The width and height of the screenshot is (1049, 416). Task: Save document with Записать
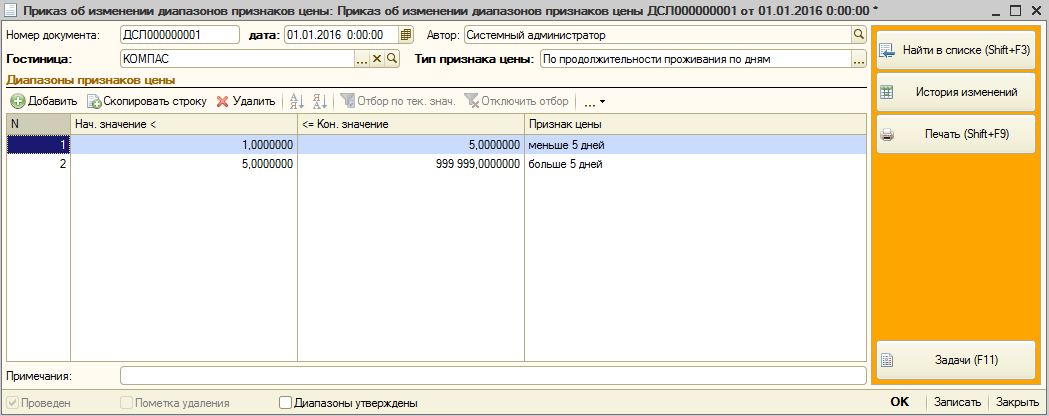point(957,403)
